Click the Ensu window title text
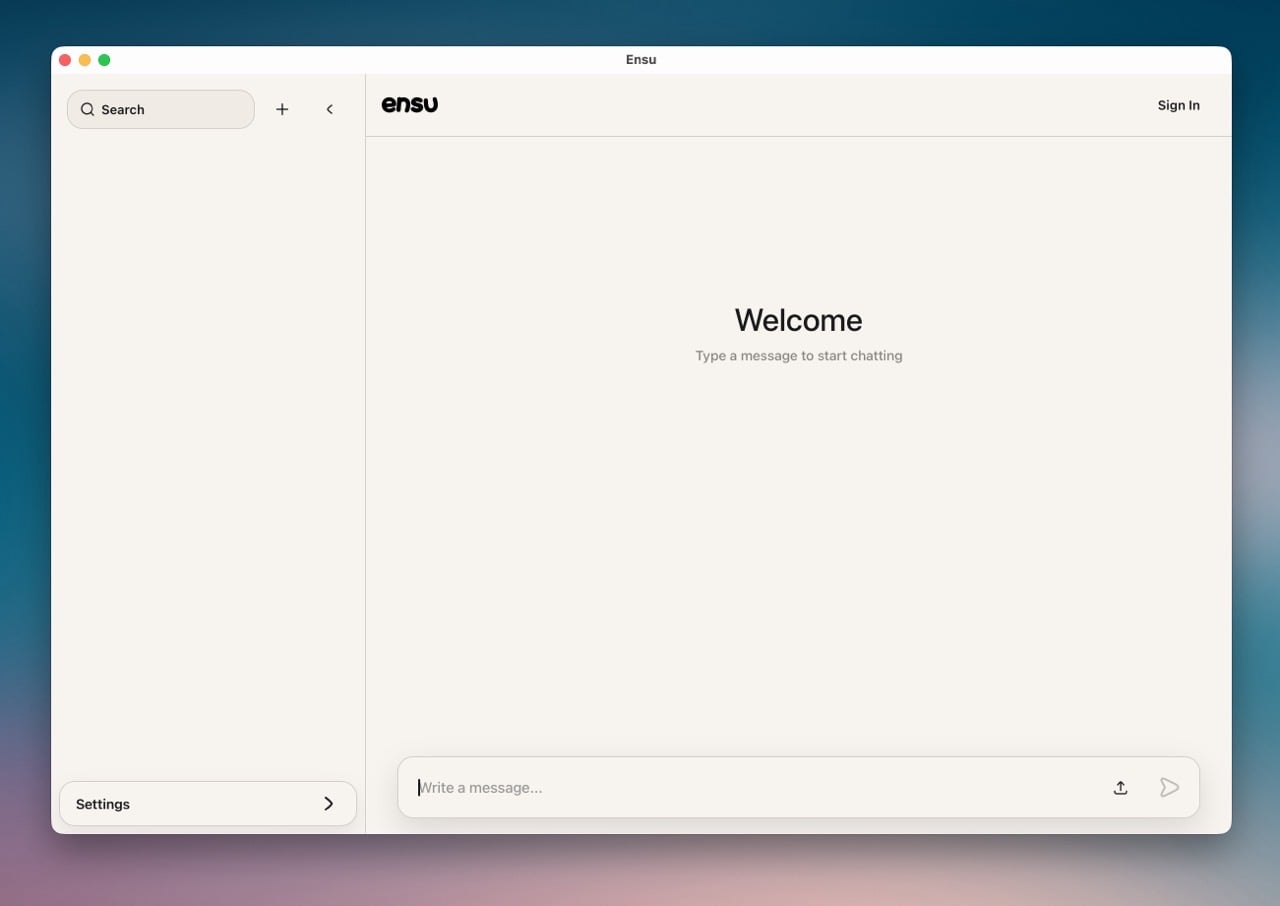Viewport: 1280px width, 906px height. [x=641, y=60]
